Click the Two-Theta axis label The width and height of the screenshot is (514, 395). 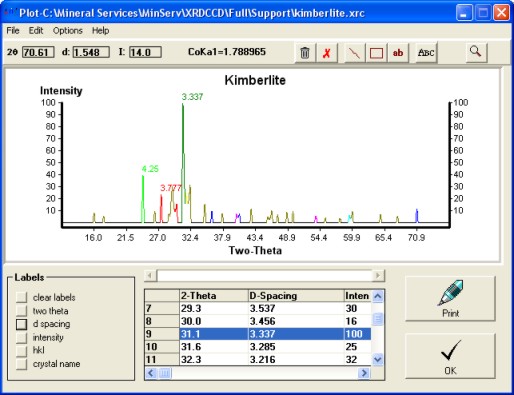(255, 250)
